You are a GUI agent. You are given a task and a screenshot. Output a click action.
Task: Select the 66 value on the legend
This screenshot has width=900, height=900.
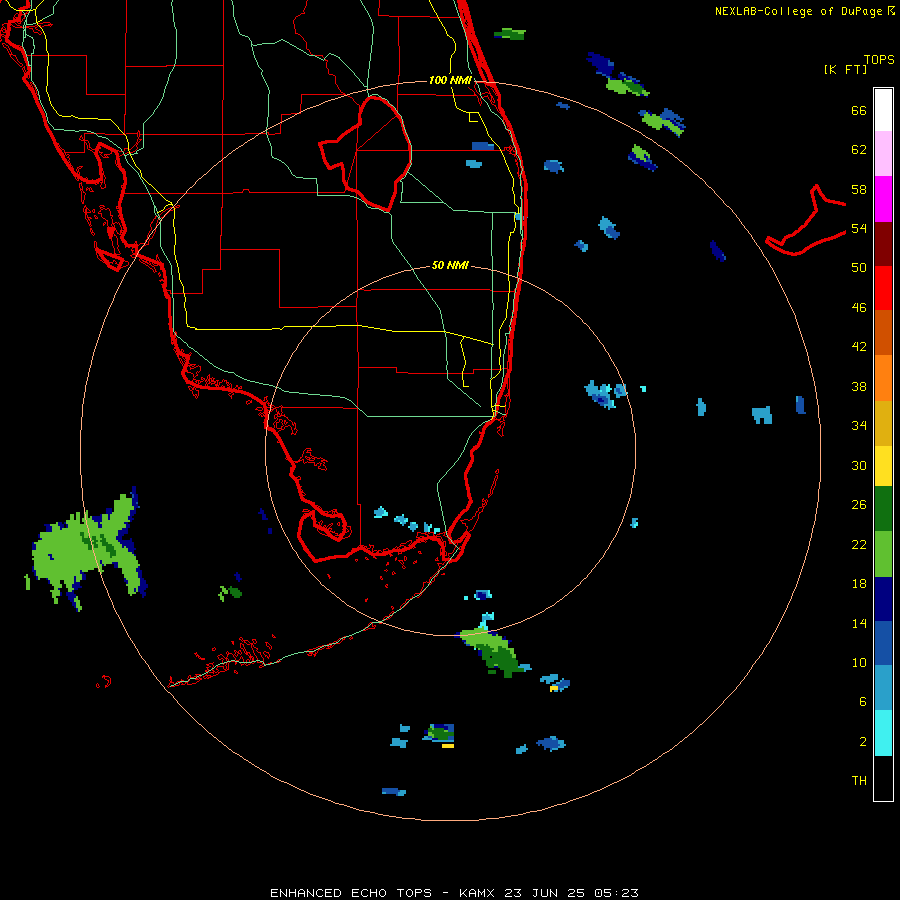coord(859,110)
